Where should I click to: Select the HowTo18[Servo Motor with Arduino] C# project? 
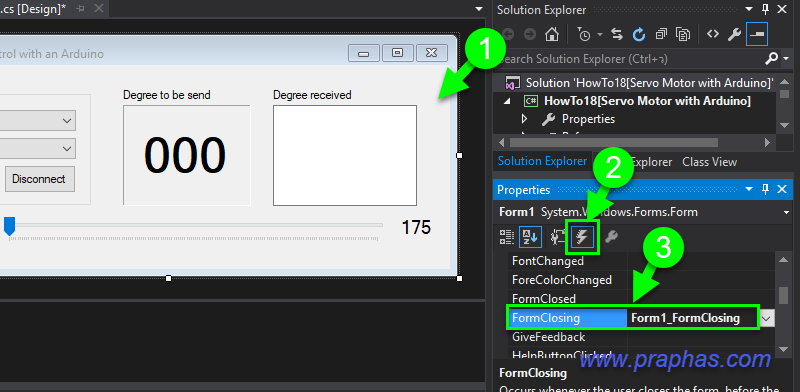647,101
